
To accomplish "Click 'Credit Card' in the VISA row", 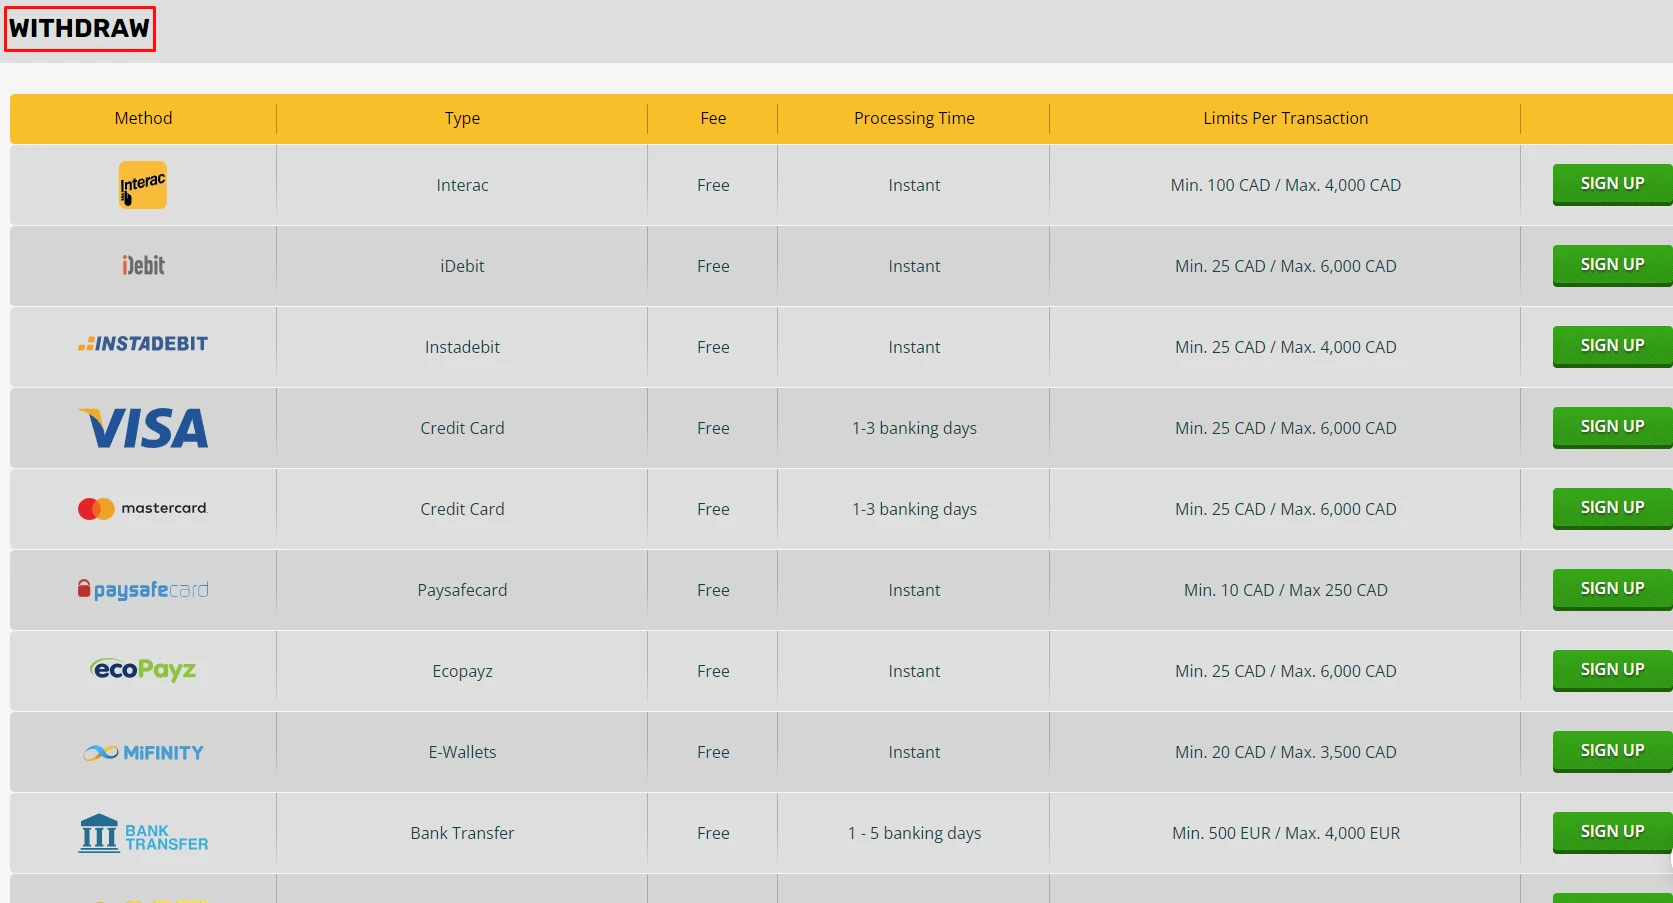I will coord(462,428).
